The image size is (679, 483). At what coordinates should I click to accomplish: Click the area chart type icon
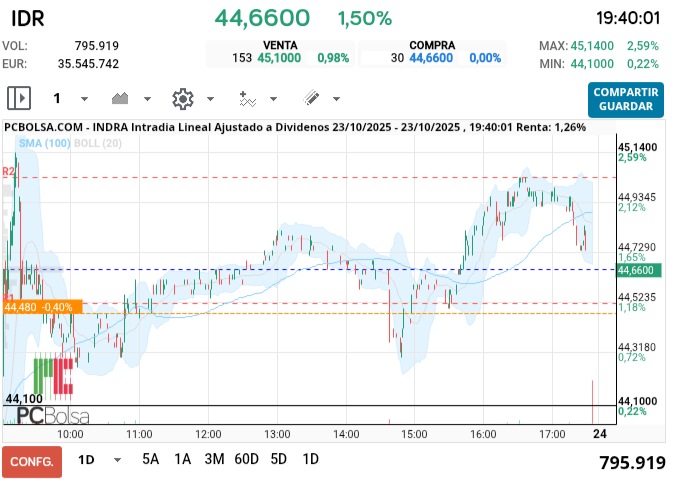[x=121, y=98]
